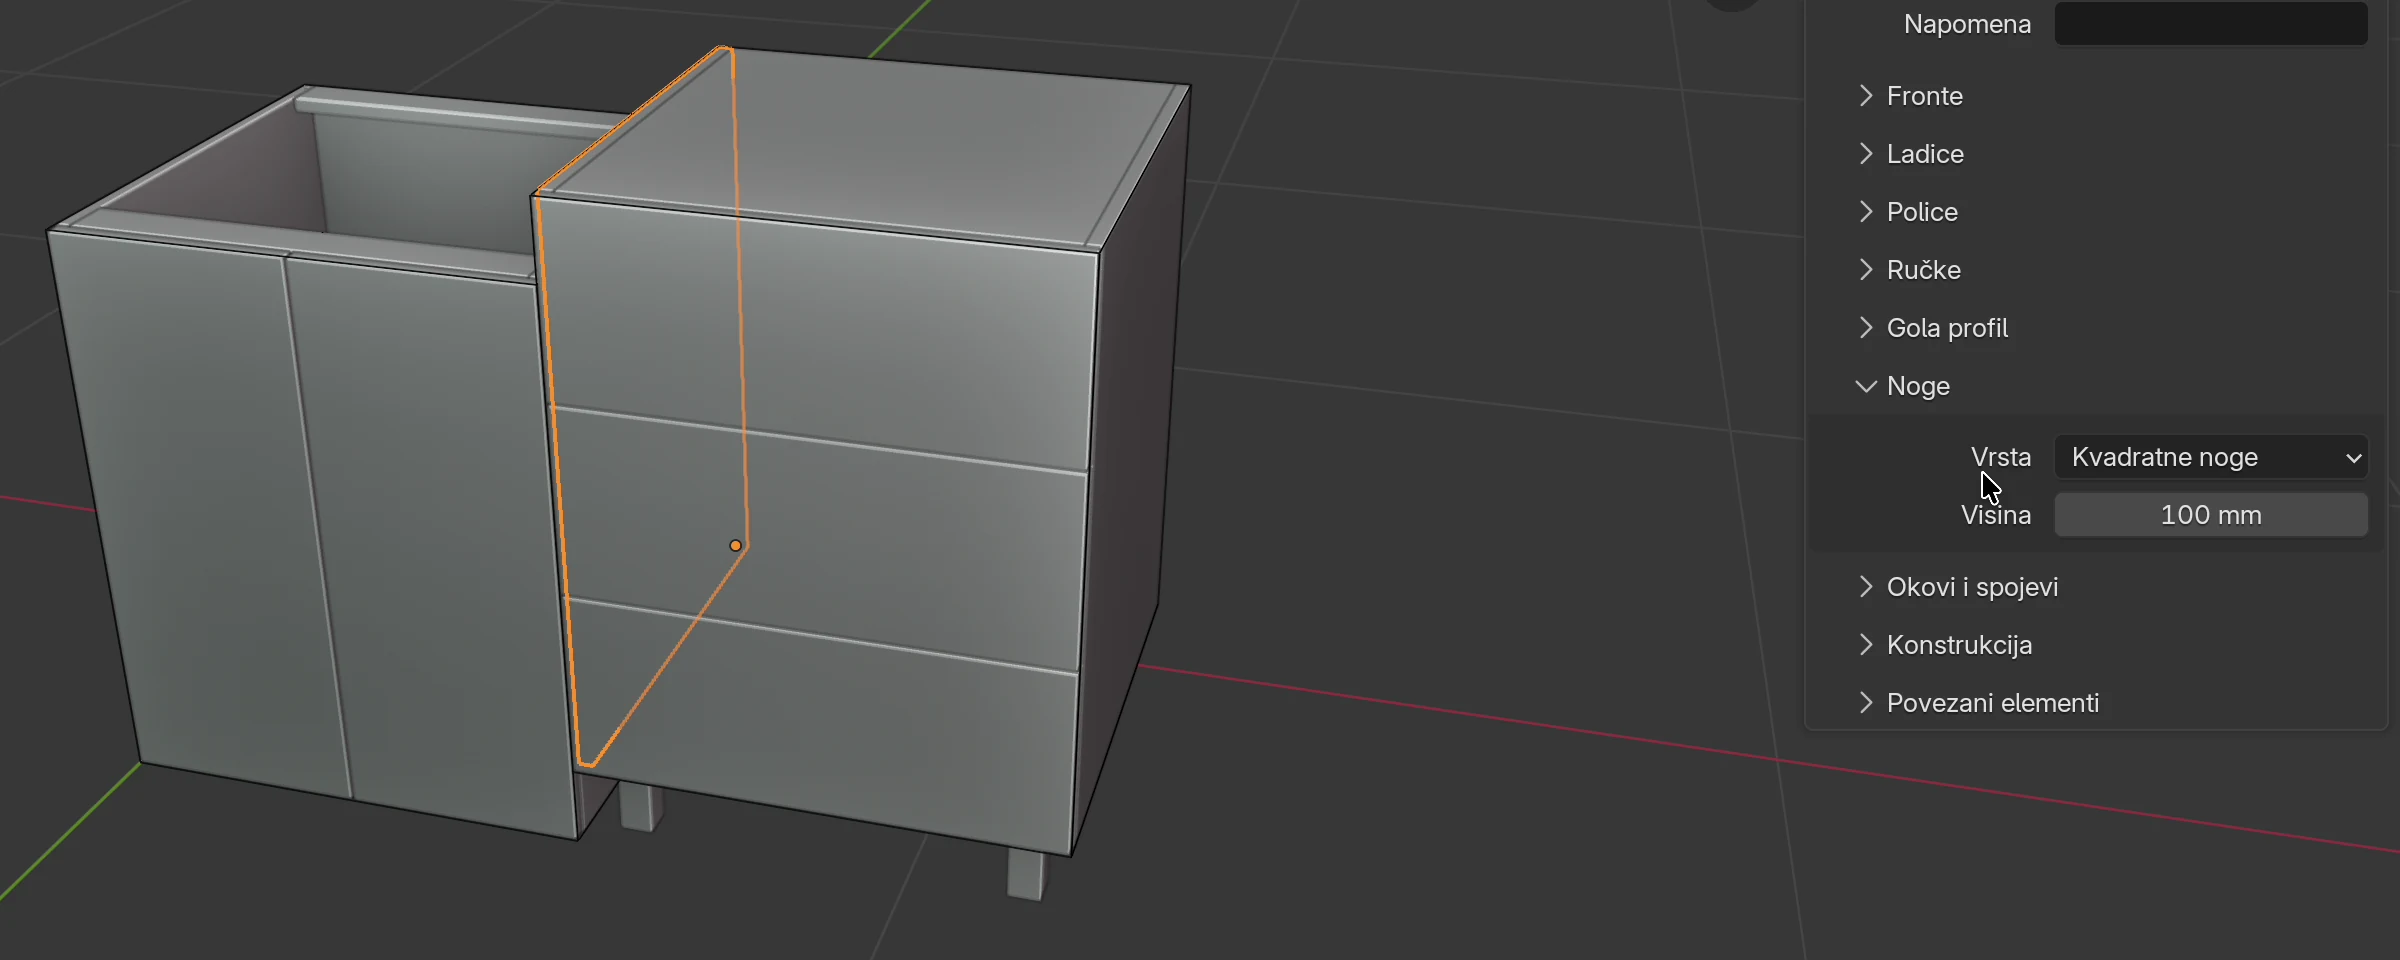This screenshot has width=2400, height=960.
Task: Click the Ladice panel header label
Action: point(1925,154)
